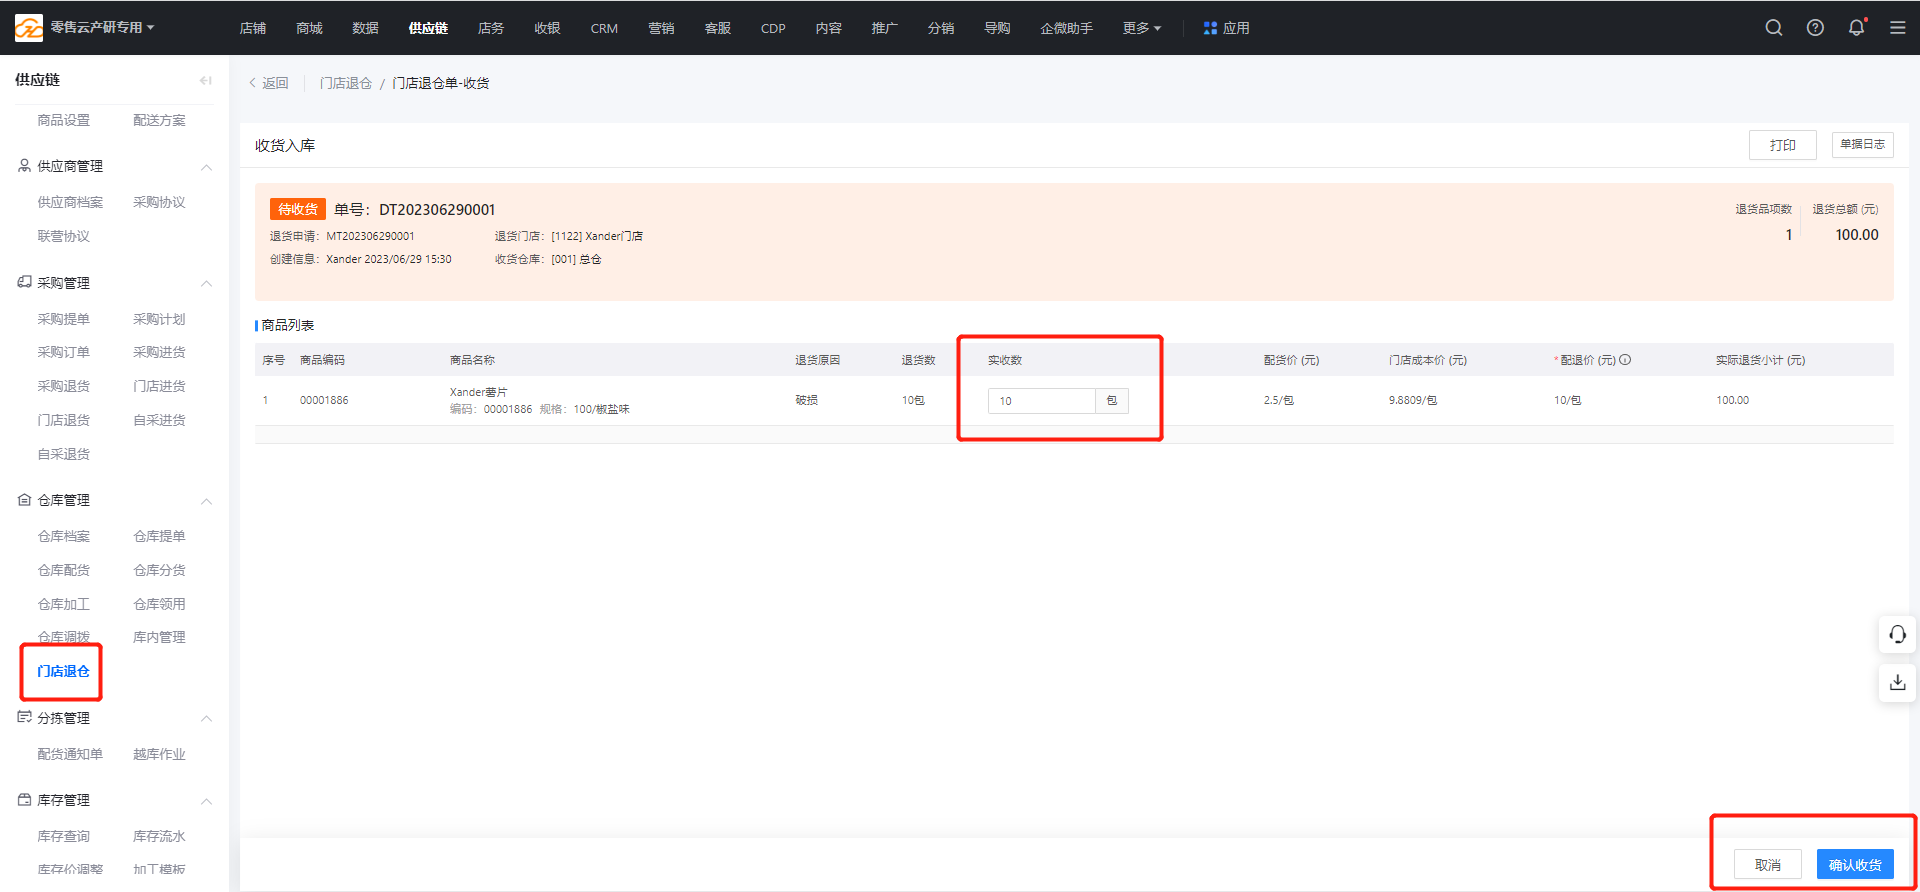
Task: Expand the 更多 menu
Action: [x=1141, y=28]
